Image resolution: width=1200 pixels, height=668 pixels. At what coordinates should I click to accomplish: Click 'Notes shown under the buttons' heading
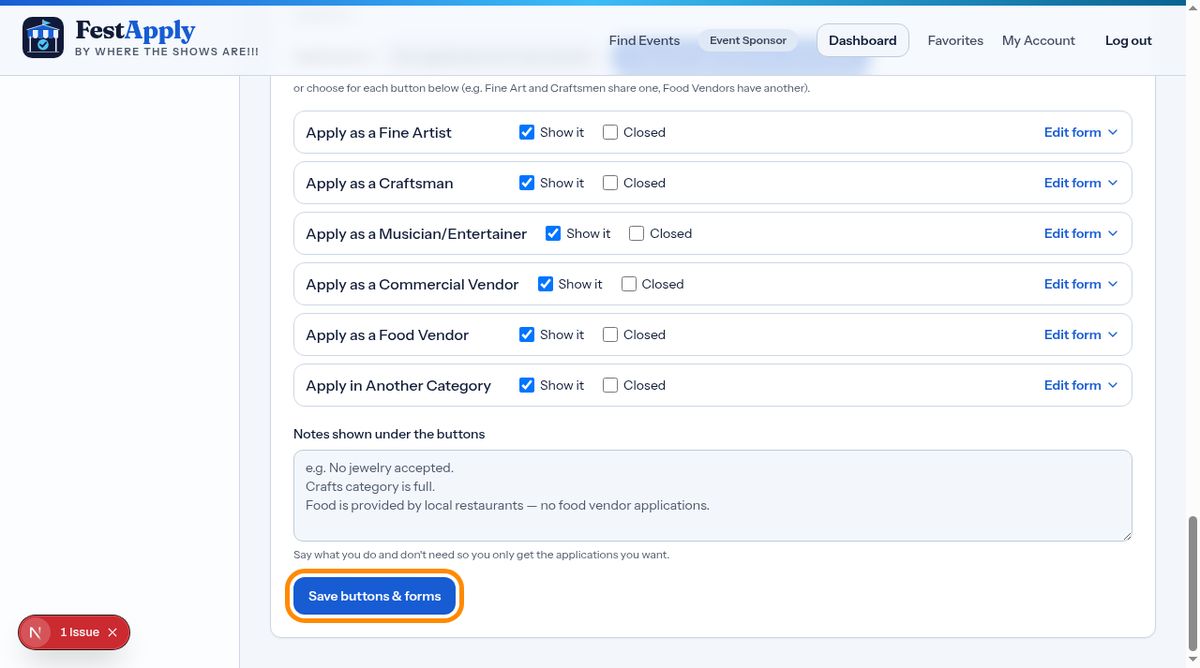(x=389, y=434)
